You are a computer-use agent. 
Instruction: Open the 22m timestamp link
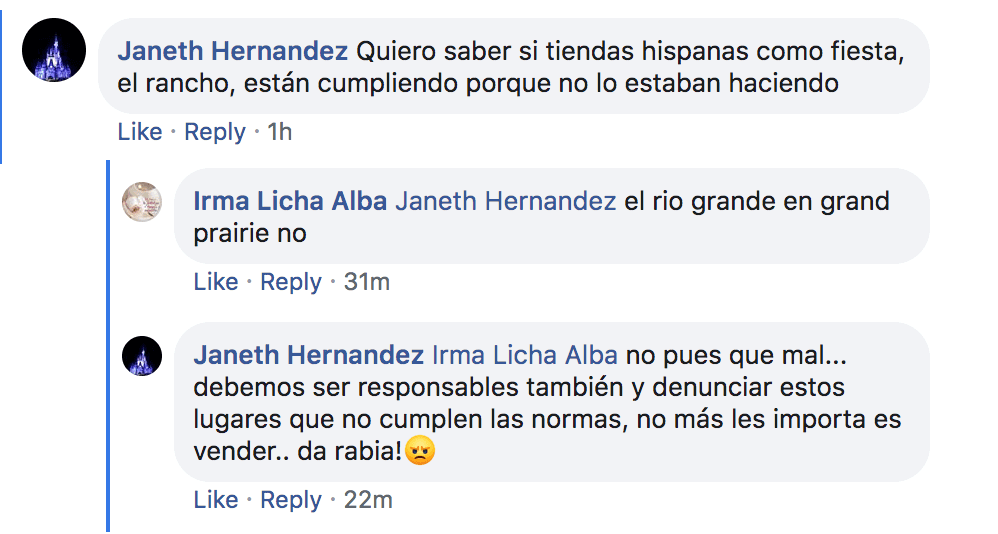tap(368, 500)
